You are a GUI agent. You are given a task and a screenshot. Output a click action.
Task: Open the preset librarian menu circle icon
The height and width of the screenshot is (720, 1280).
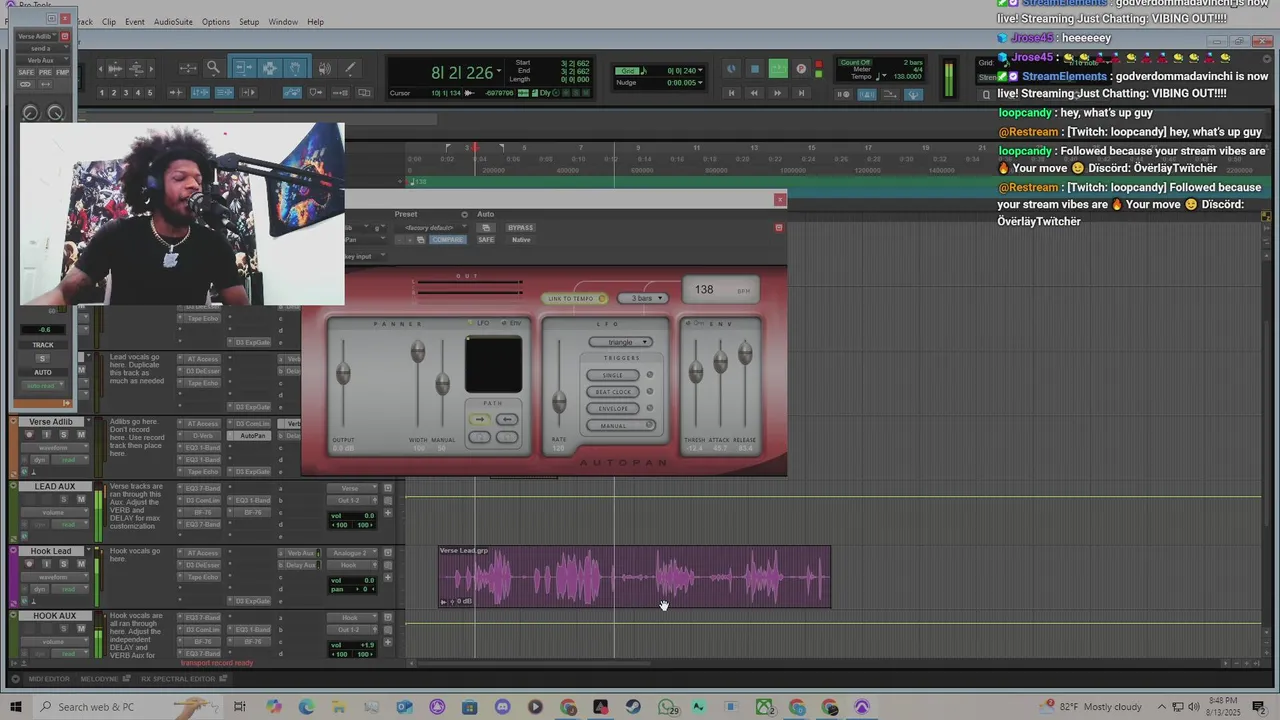[464, 214]
